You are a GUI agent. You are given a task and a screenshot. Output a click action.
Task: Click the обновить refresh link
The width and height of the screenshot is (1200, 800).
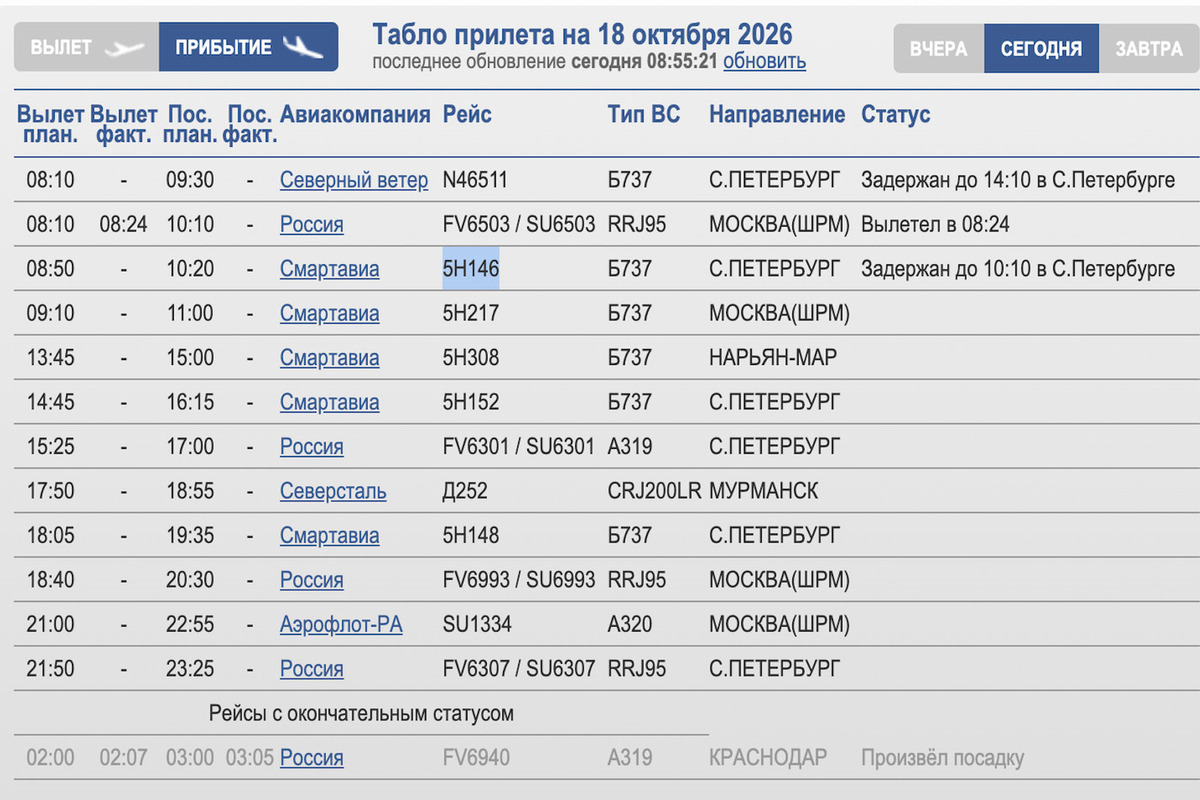pos(764,62)
